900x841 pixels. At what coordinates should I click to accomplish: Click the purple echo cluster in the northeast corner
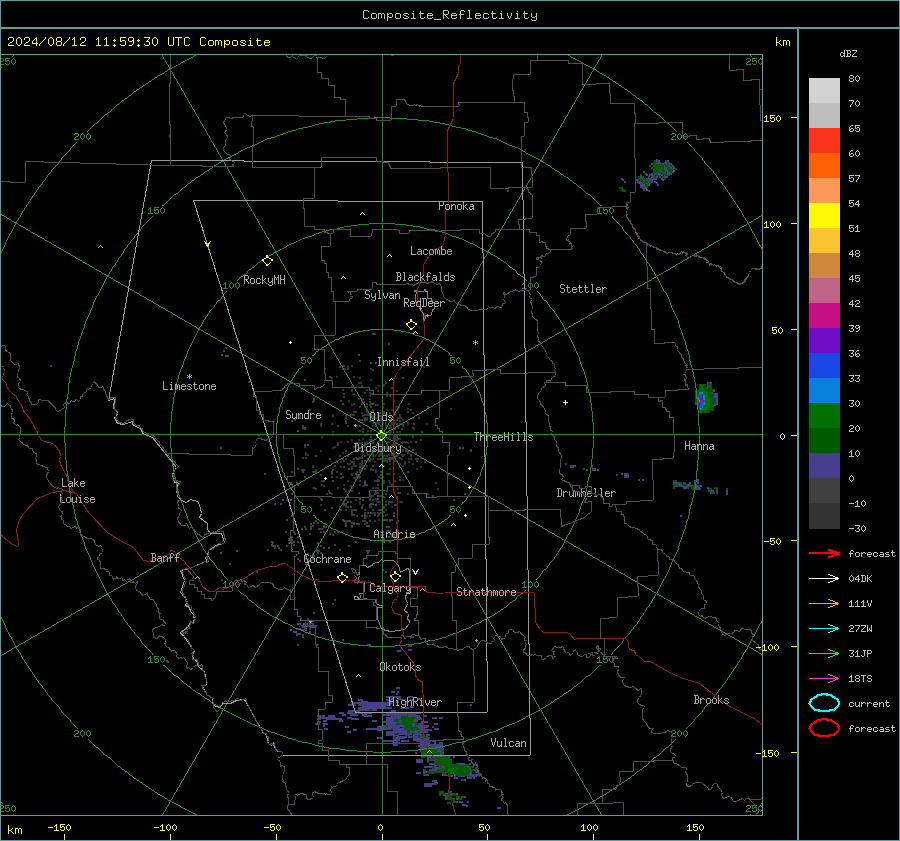[655, 175]
